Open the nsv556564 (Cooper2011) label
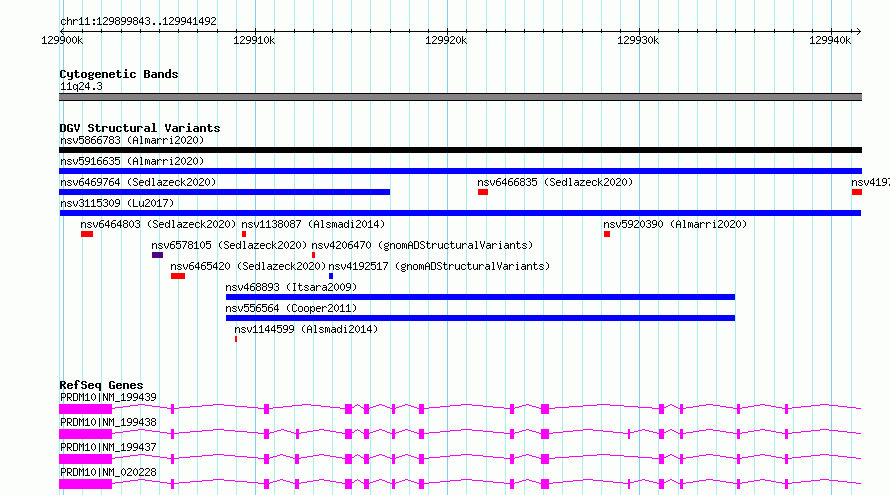890x495 pixels. pos(291,308)
